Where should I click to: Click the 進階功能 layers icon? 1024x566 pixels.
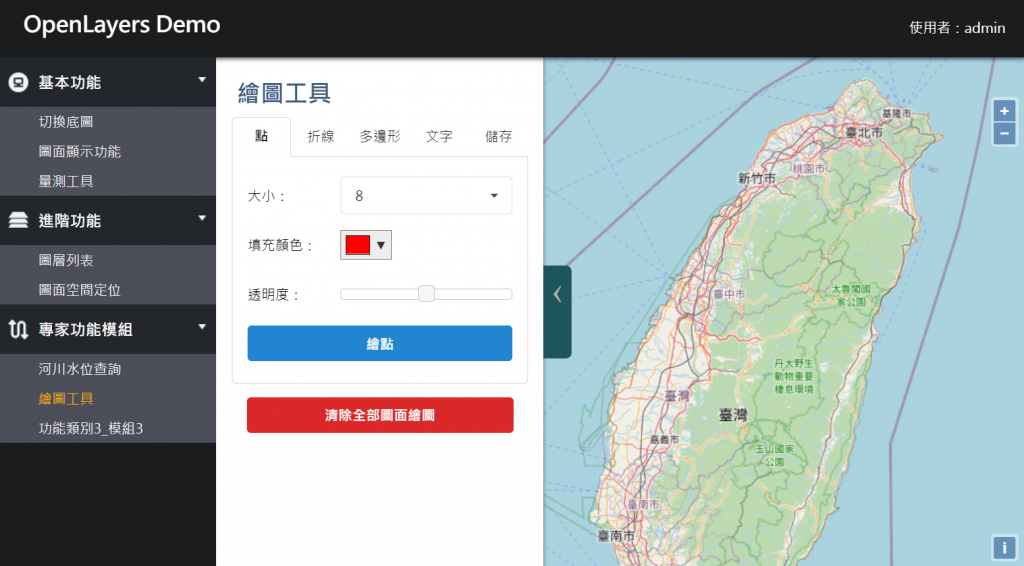[x=18, y=221]
